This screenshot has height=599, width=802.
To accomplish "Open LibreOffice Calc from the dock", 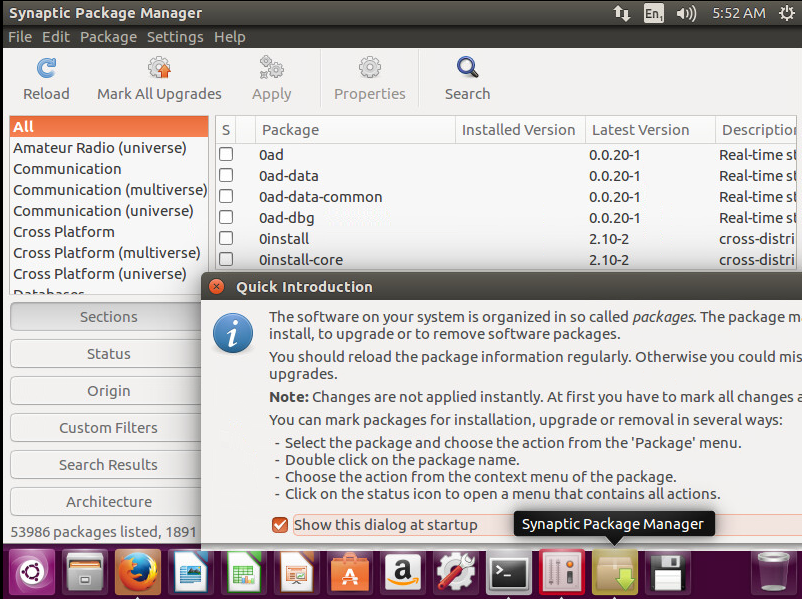I will [244, 572].
